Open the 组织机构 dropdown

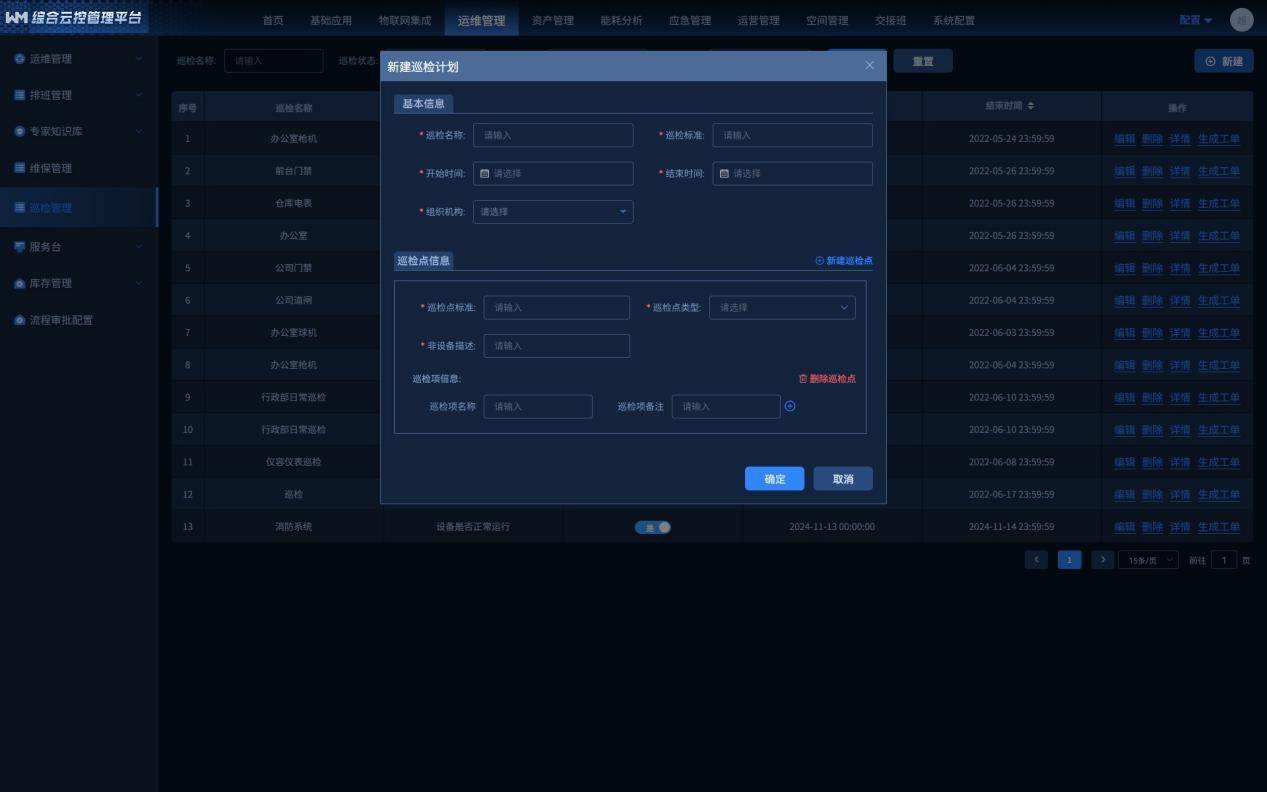(552, 212)
